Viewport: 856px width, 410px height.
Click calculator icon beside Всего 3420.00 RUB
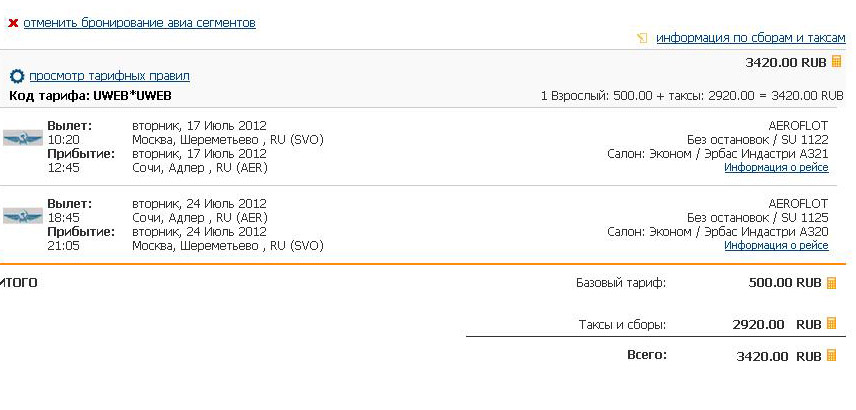(x=831, y=355)
